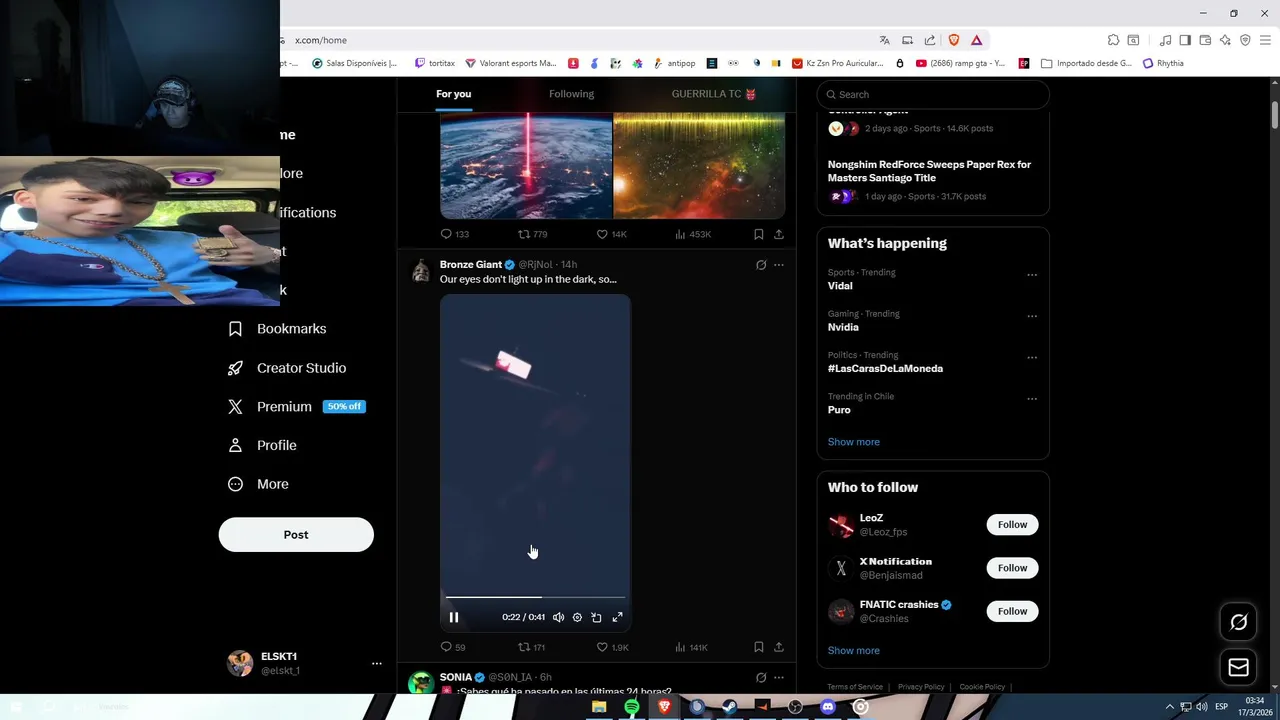Open options for Vidal trend
This screenshot has height=720, width=1280.
(x=1032, y=275)
